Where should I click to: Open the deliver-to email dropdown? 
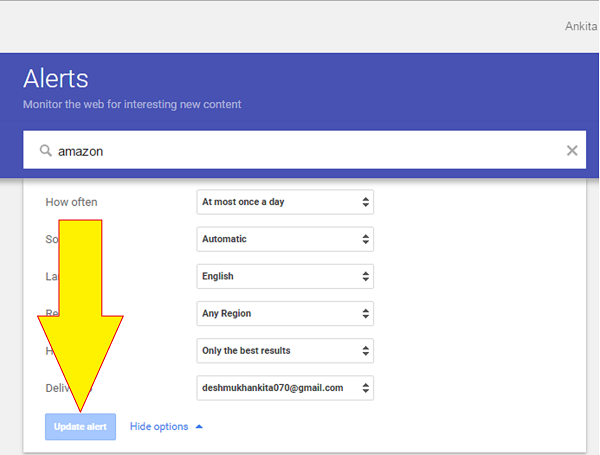pyautogui.click(x=285, y=388)
